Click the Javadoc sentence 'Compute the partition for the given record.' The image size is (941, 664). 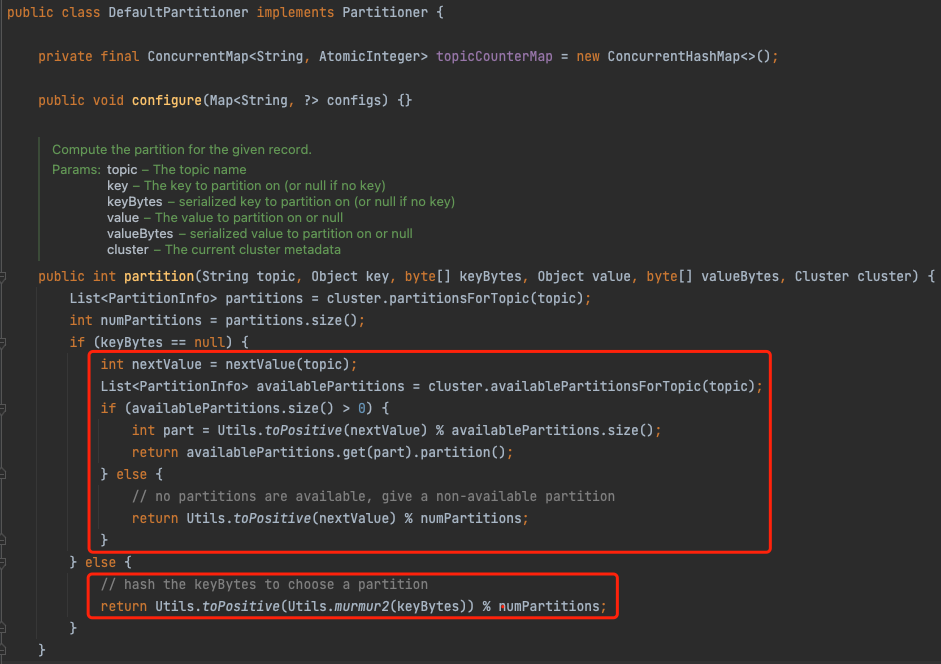pyautogui.click(x=182, y=149)
